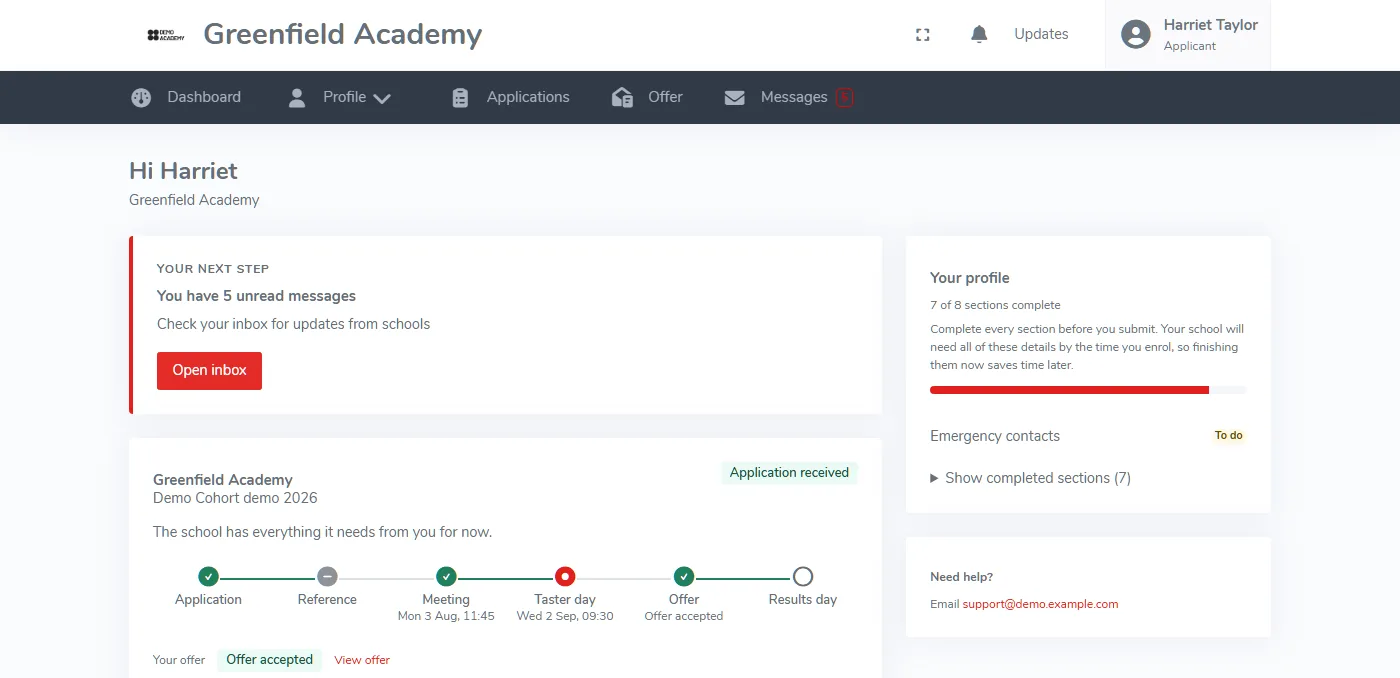The height and width of the screenshot is (678, 1400).
Task: Click the profile completion progress bar
Action: 1088,390
